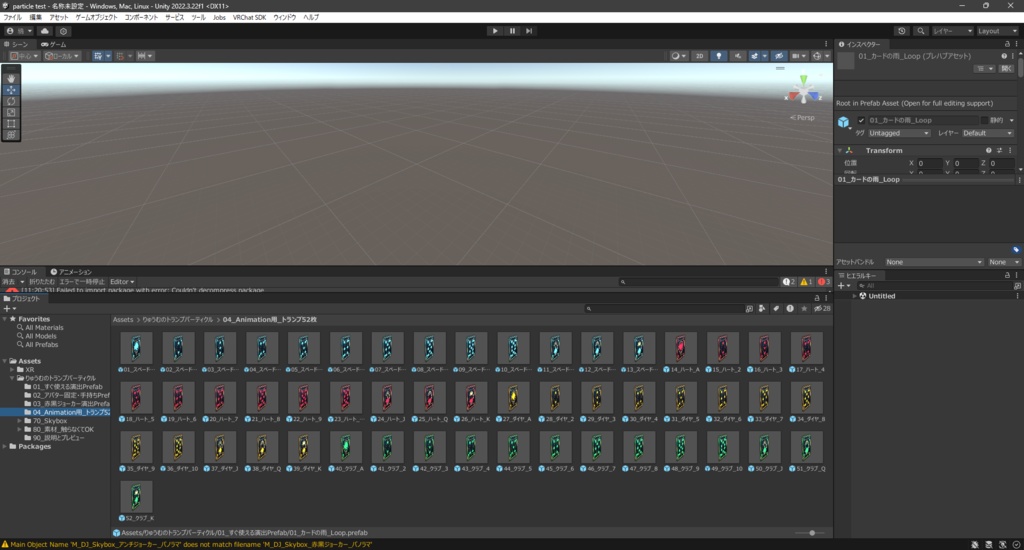
Task: Open the undo history icon
Action: (902, 31)
